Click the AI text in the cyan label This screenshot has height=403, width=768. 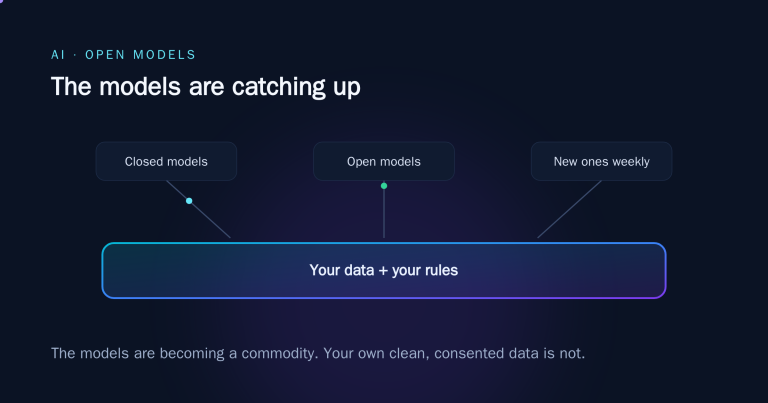(58, 55)
